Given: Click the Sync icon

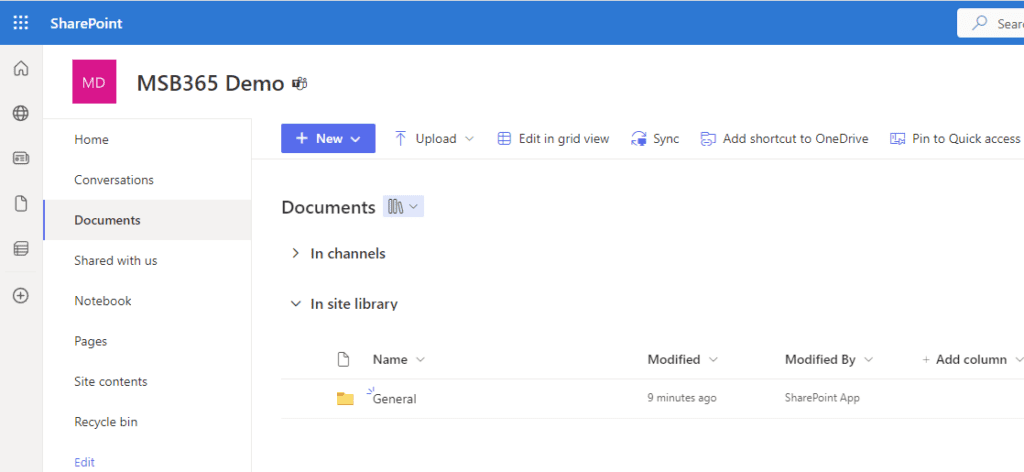Looking at the screenshot, I should click(639, 138).
